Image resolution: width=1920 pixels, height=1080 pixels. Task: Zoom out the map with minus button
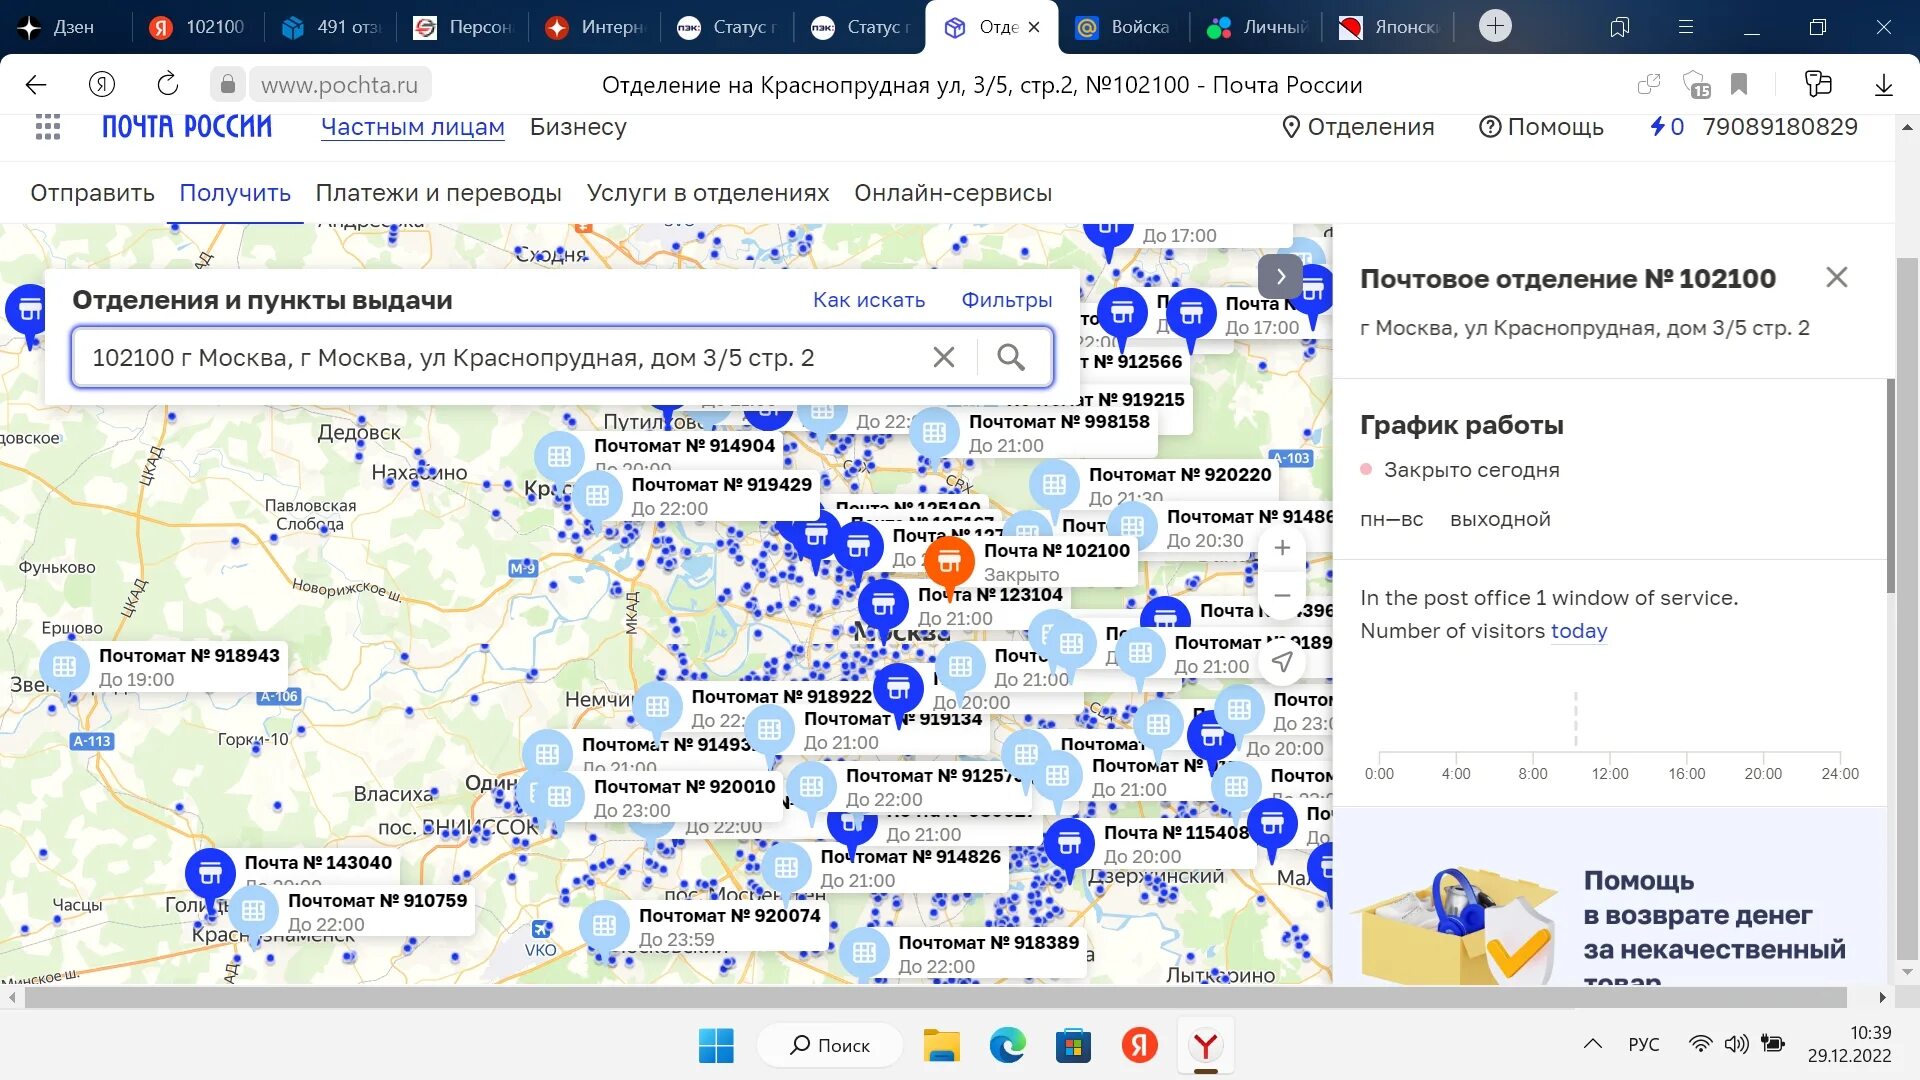click(x=1282, y=594)
